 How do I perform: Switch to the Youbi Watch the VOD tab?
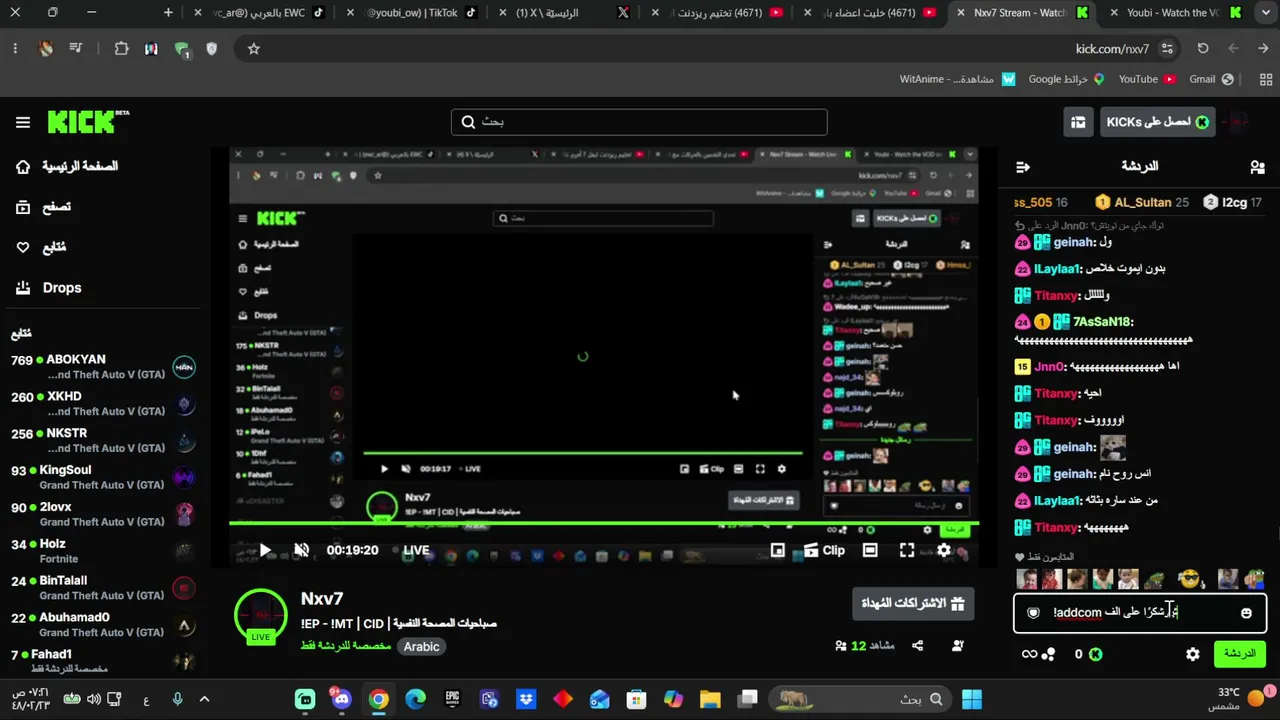[1174, 13]
